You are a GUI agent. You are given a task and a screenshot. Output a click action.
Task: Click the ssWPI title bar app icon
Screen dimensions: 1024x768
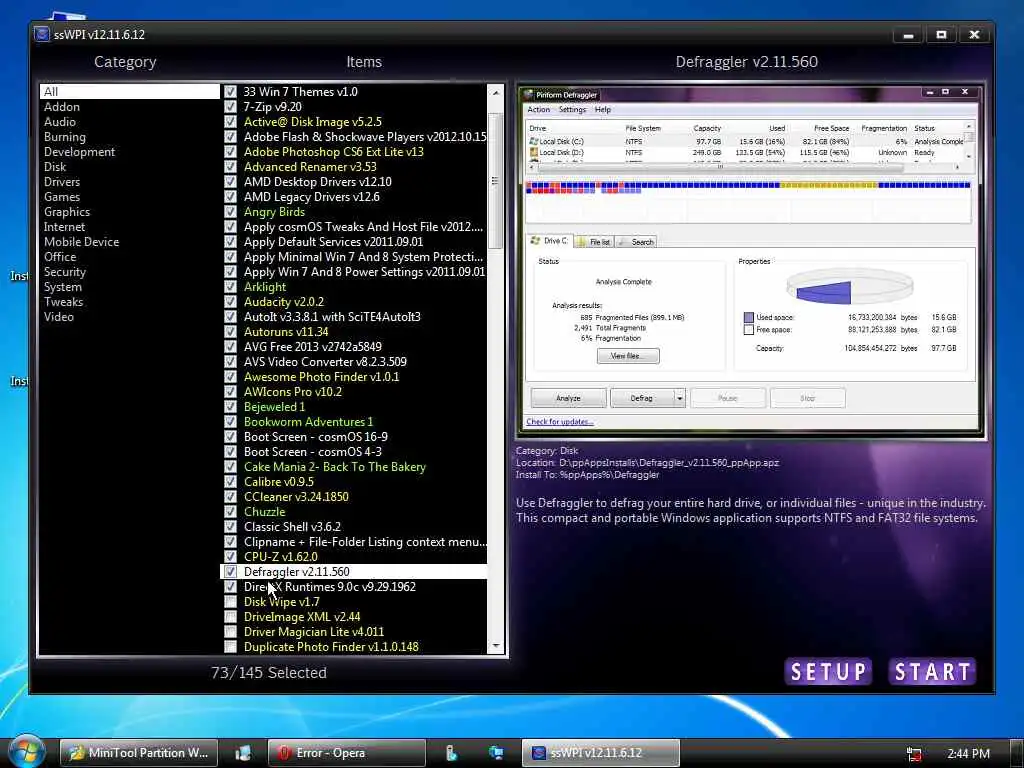tap(42, 34)
